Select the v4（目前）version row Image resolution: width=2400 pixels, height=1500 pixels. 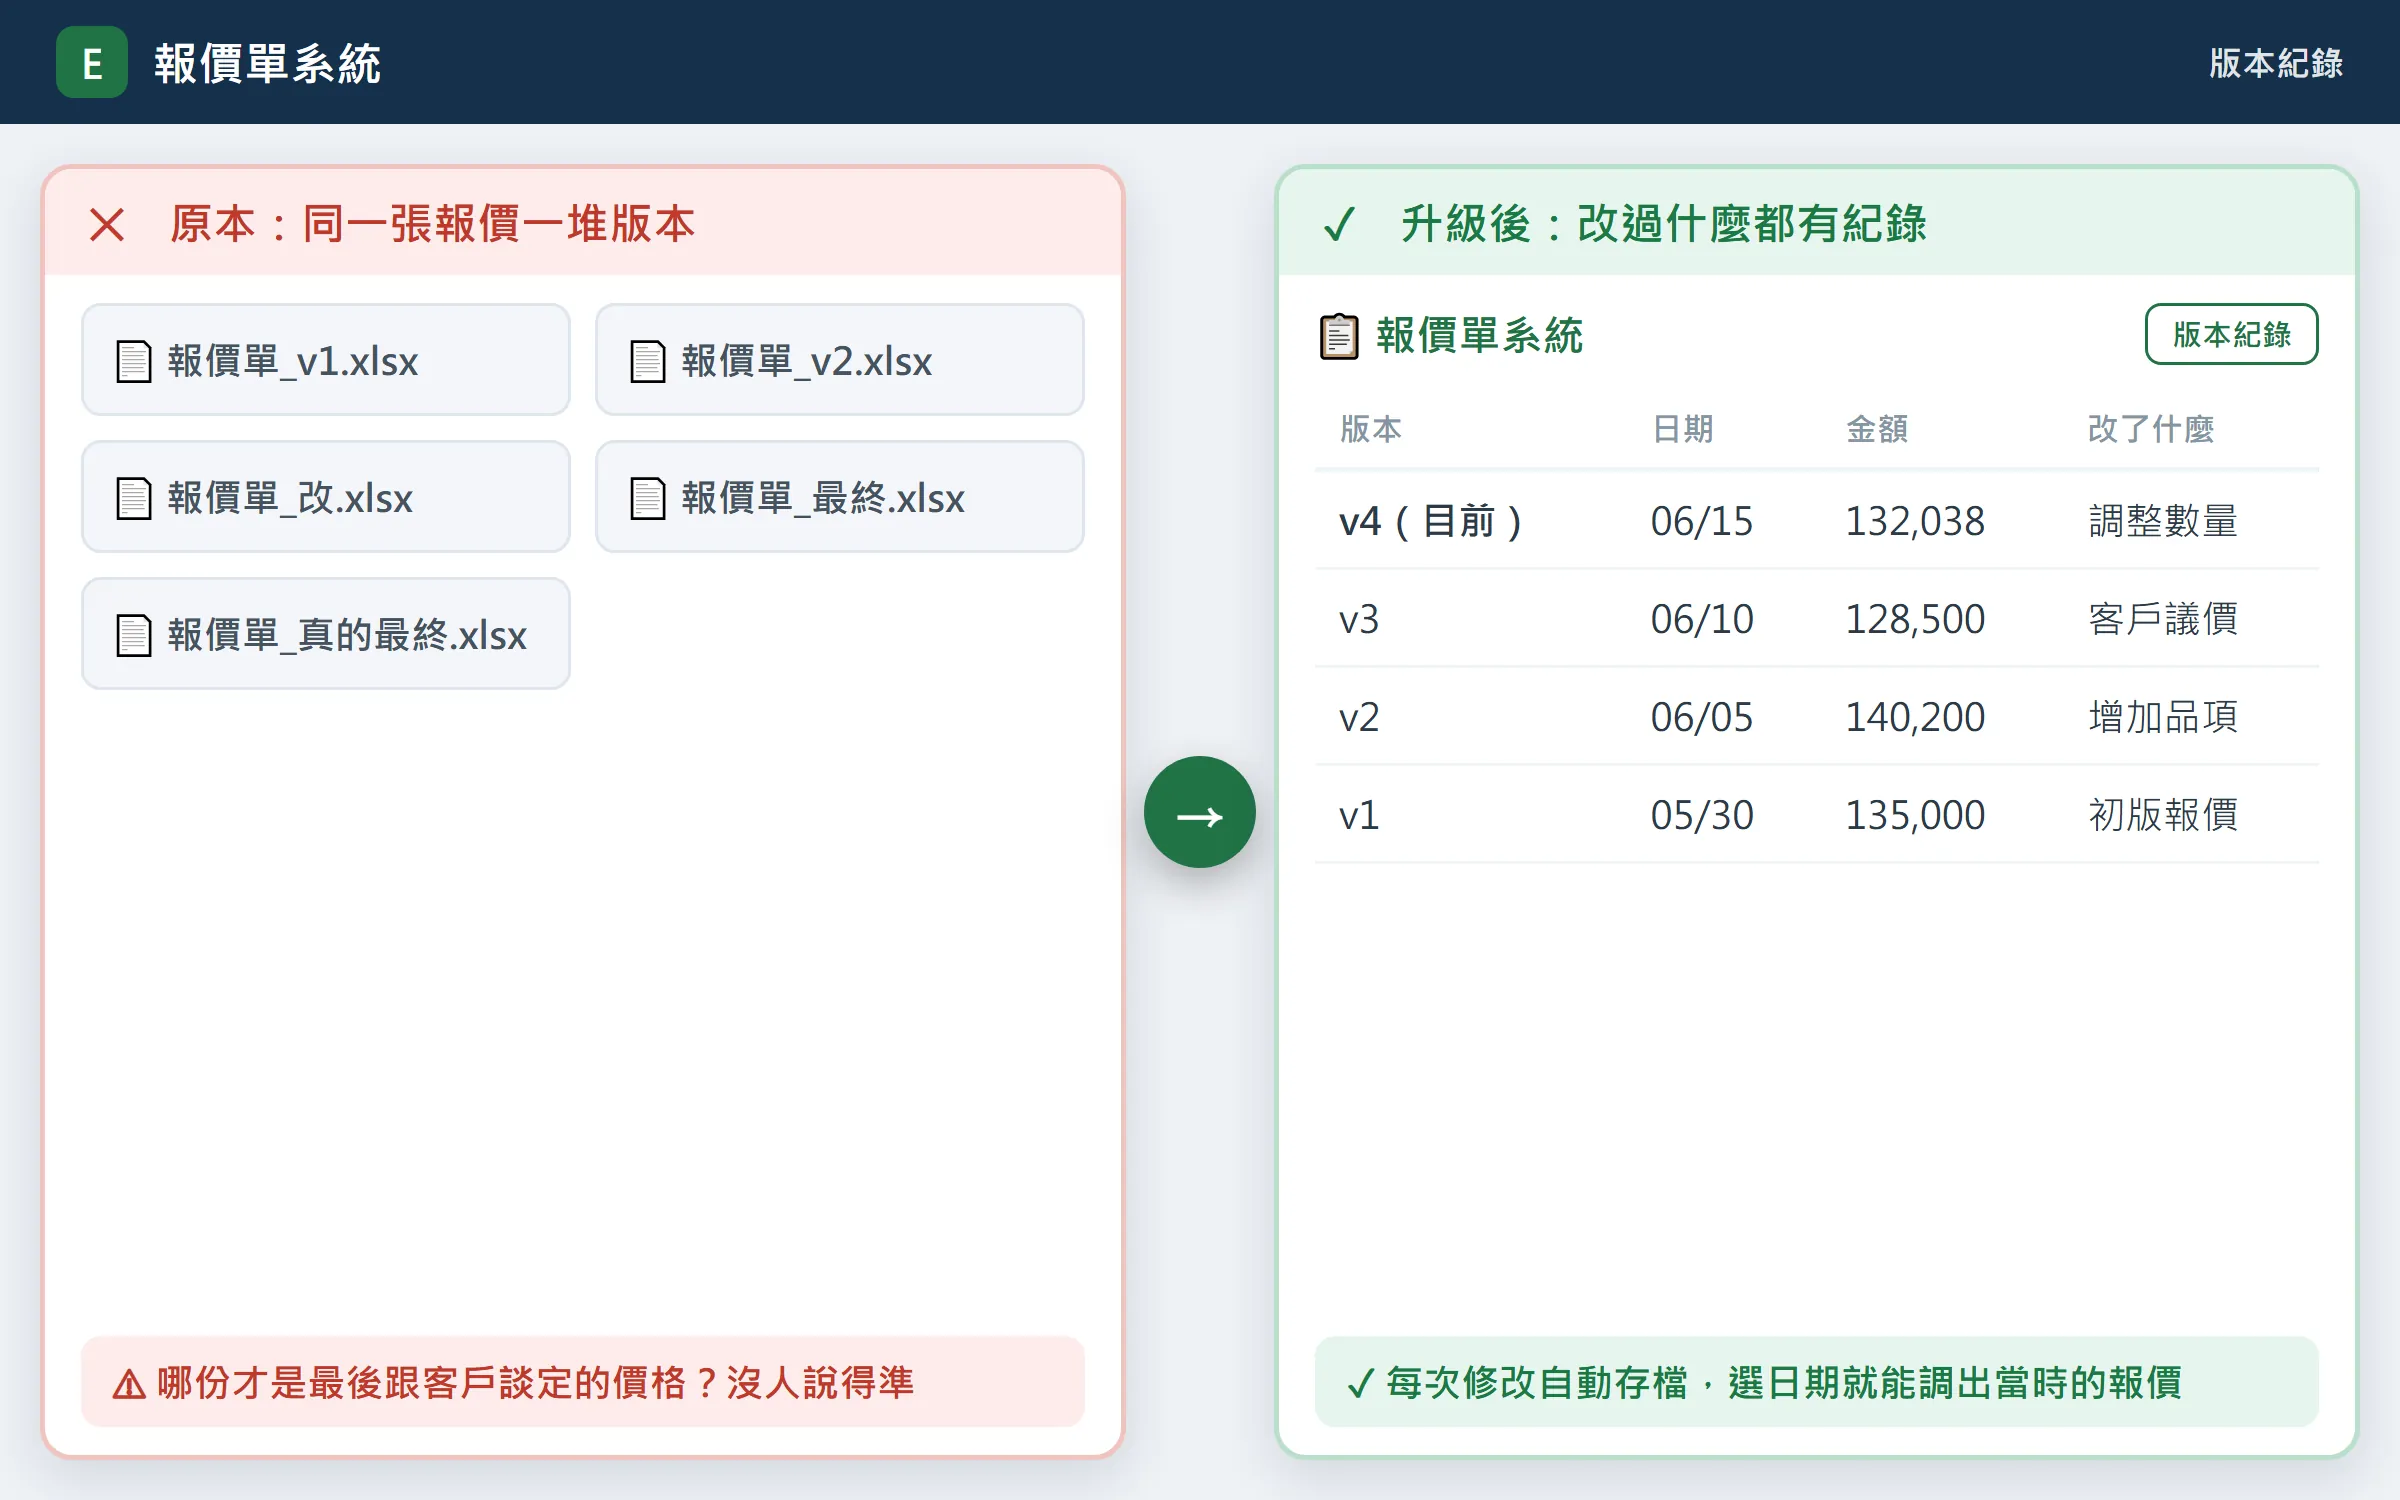coord(1816,520)
